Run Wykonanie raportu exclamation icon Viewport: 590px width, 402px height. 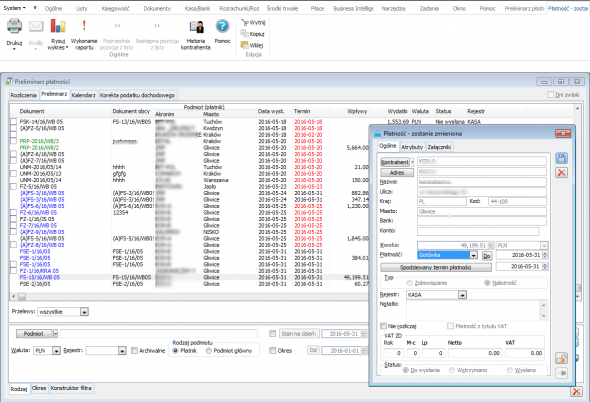tap(84, 26)
